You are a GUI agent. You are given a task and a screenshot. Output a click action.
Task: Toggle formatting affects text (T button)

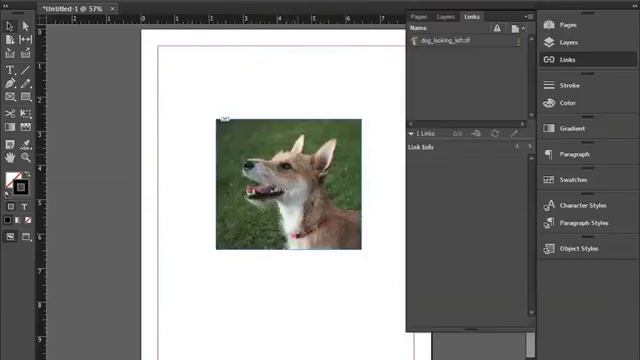pos(24,207)
